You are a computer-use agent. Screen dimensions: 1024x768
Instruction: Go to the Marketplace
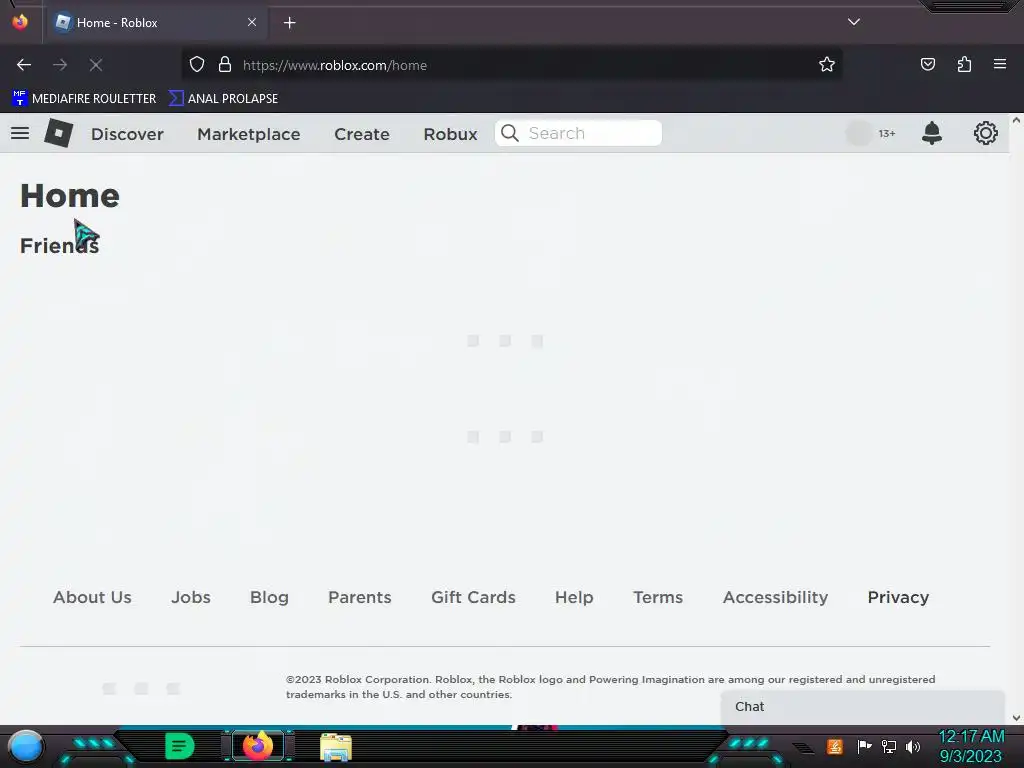[x=249, y=134]
